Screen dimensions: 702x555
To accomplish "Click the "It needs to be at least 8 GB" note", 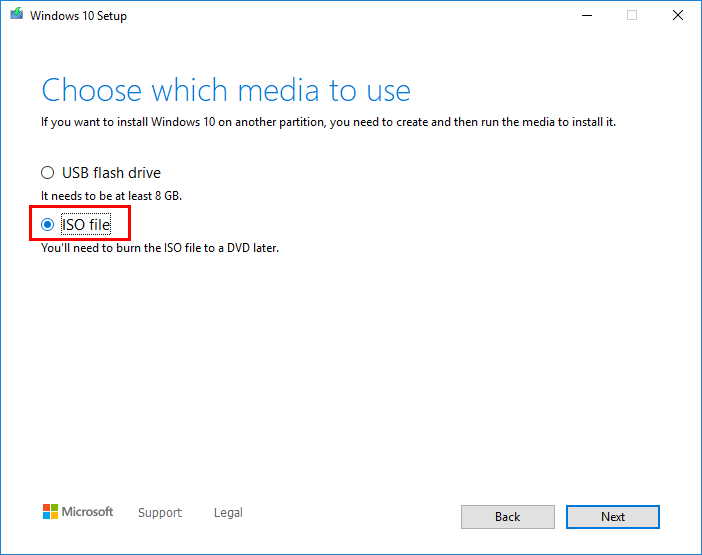I will [x=111, y=196].
